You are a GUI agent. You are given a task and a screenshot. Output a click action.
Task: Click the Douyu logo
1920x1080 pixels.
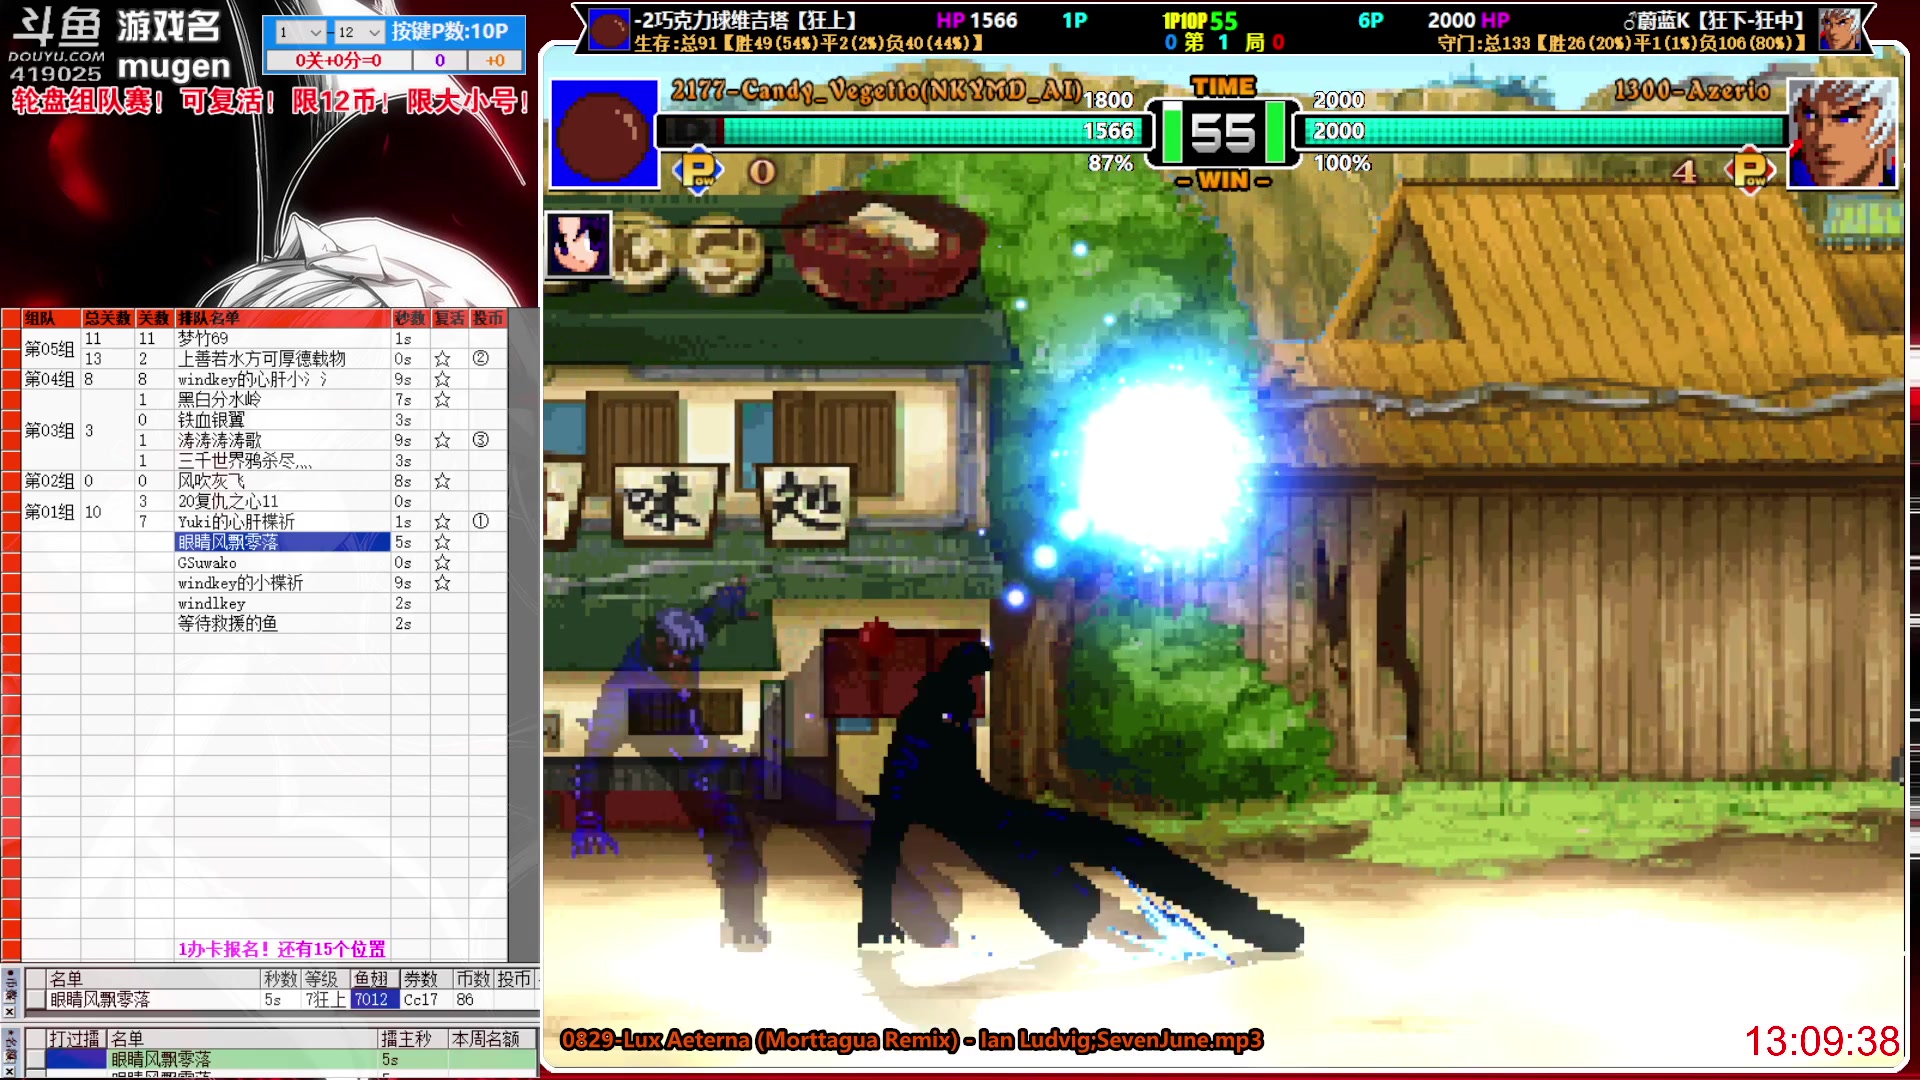[56, 45]
